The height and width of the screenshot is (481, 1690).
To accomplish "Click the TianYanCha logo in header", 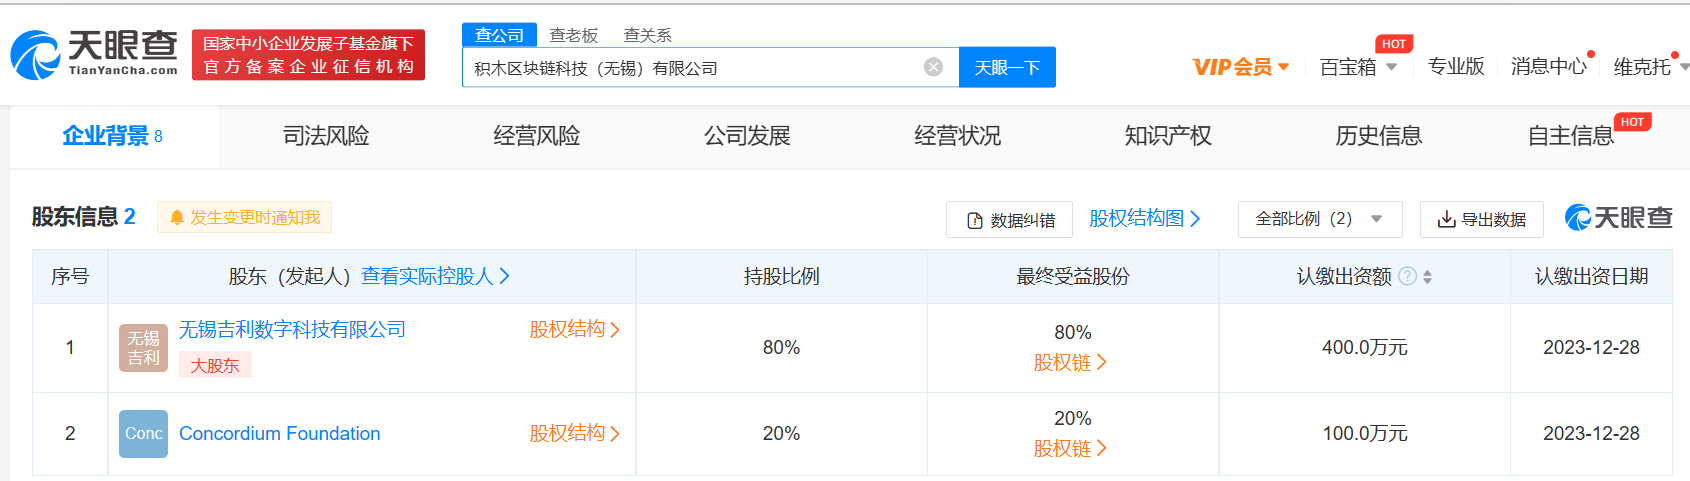I will pos(94,54).
